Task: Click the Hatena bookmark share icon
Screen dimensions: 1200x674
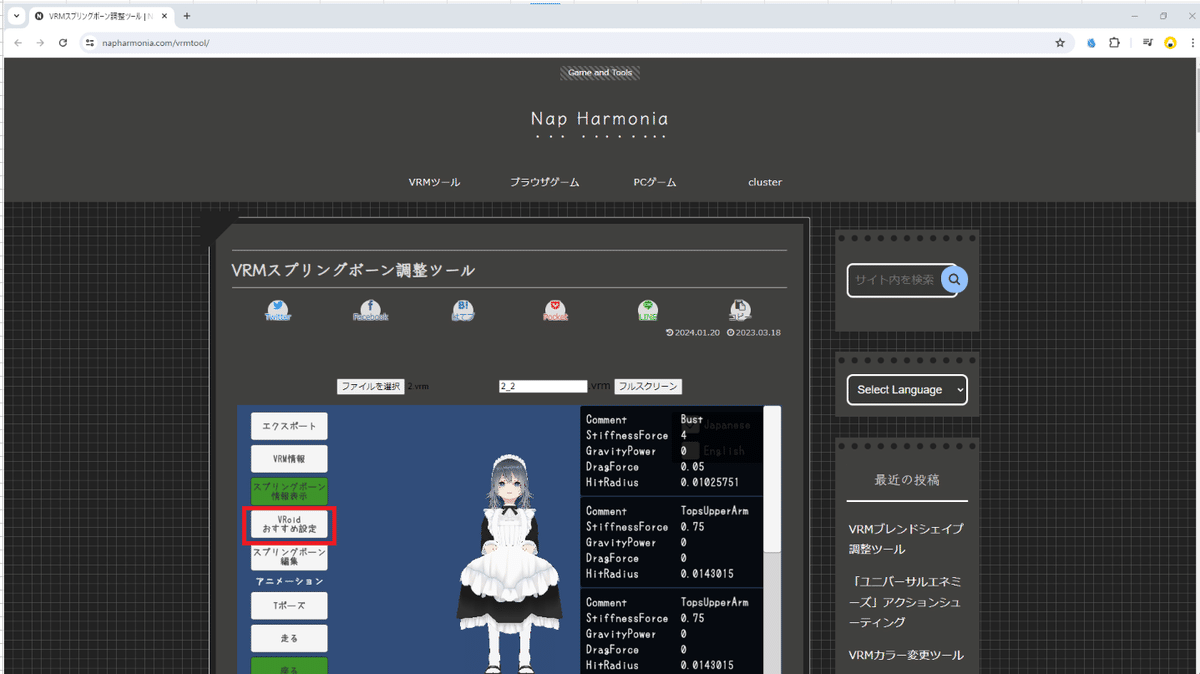Action: 463,311
